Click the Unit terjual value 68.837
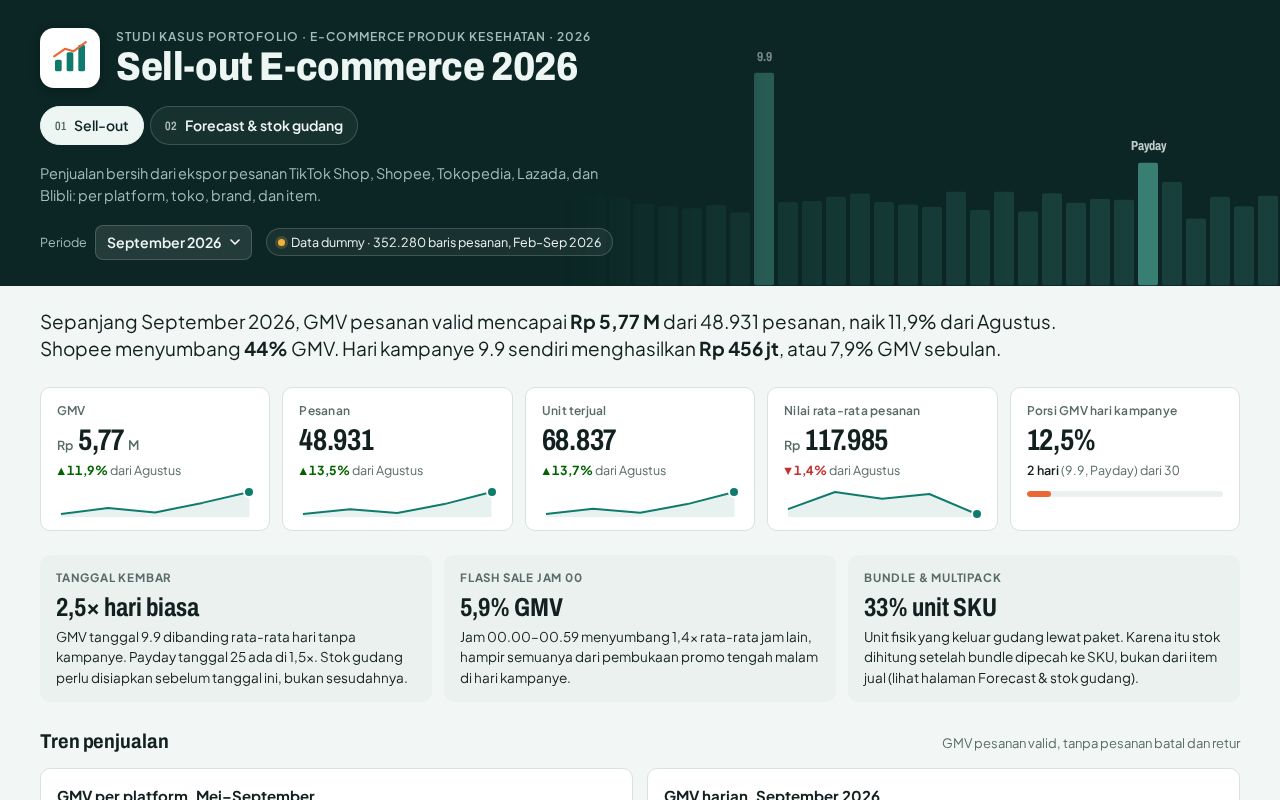 (x=579, y=441)
